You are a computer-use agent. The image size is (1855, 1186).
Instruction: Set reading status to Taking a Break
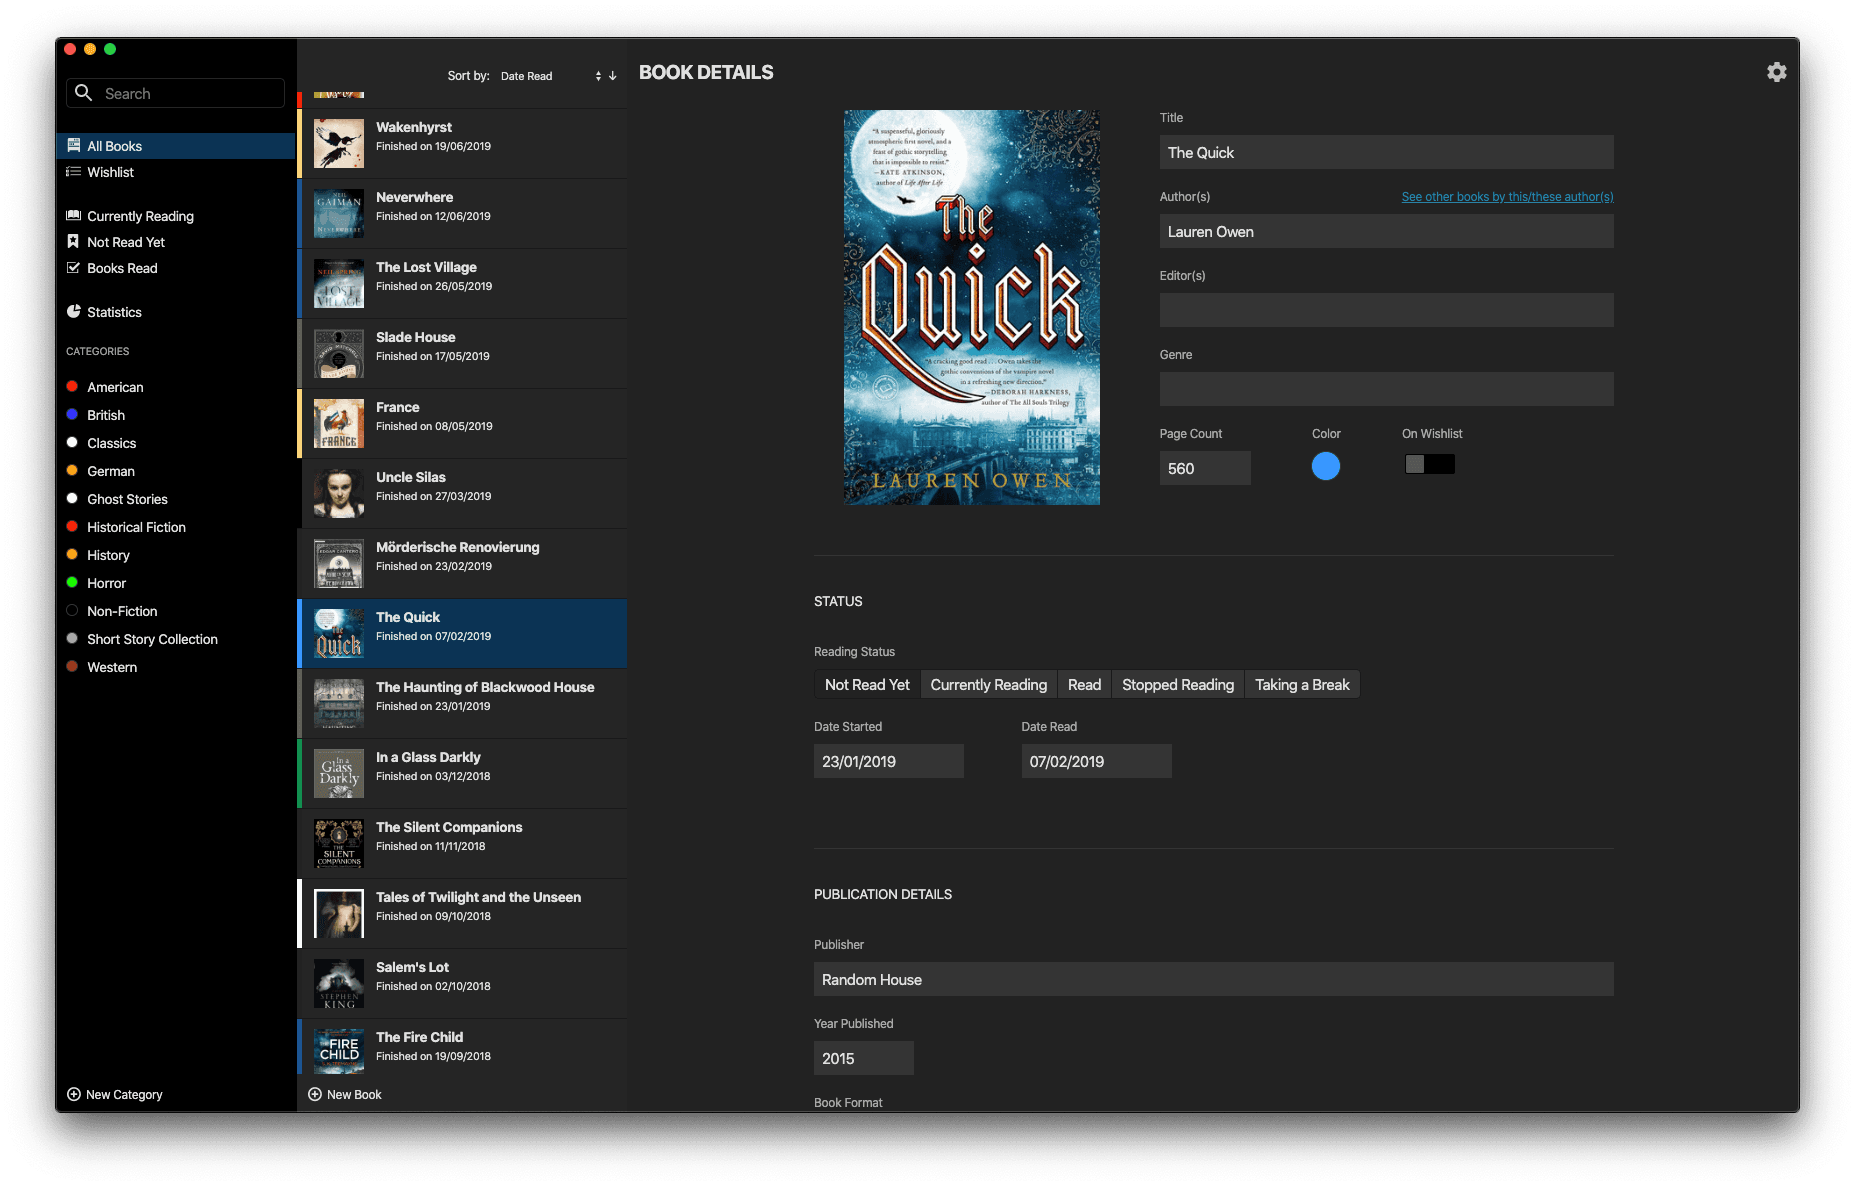pyautogui.click(x=1301, y=685)
